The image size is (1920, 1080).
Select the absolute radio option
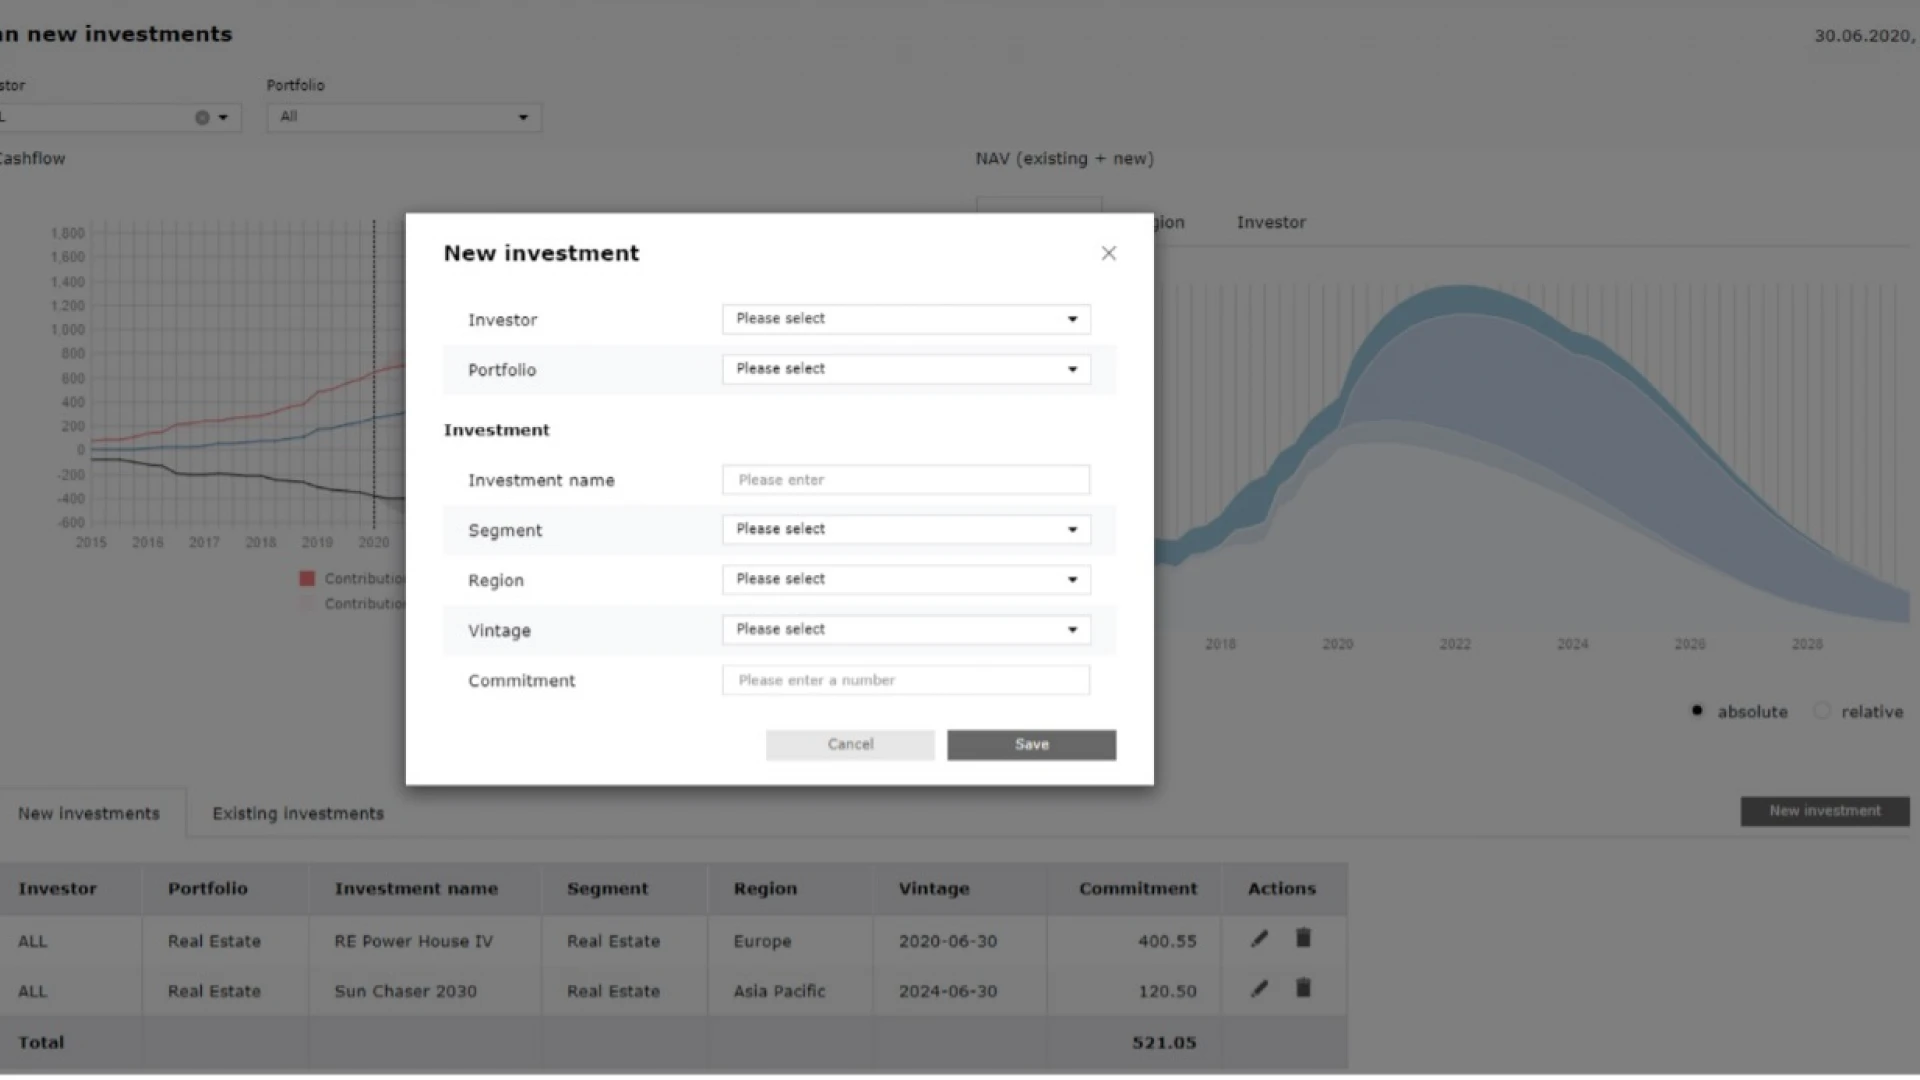point(1697,711)
